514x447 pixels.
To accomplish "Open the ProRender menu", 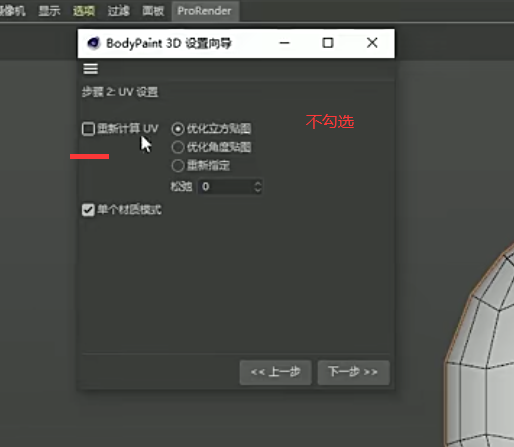I will click(x=204, y=11).
